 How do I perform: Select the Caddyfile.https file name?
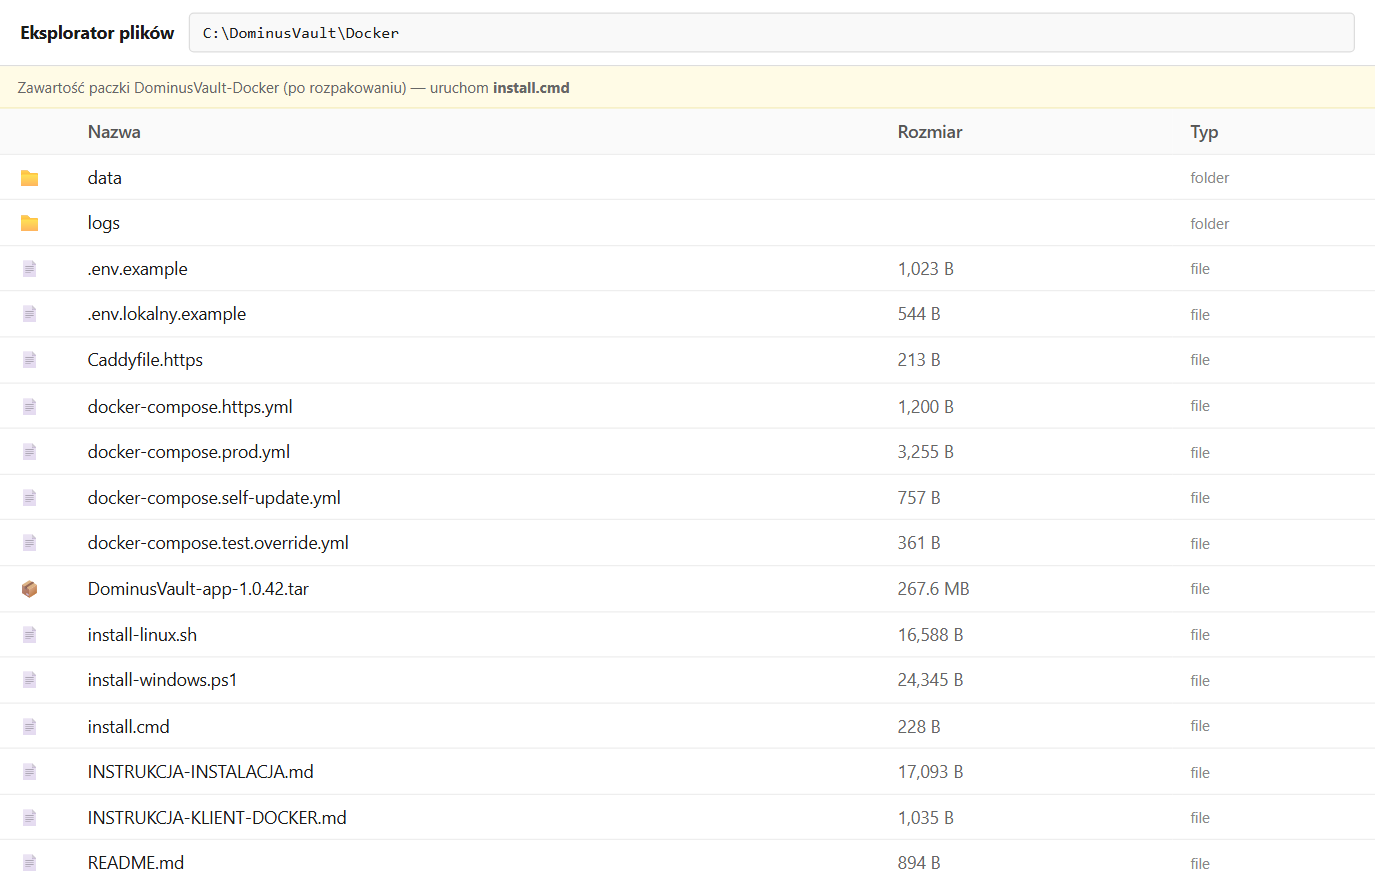145,360
